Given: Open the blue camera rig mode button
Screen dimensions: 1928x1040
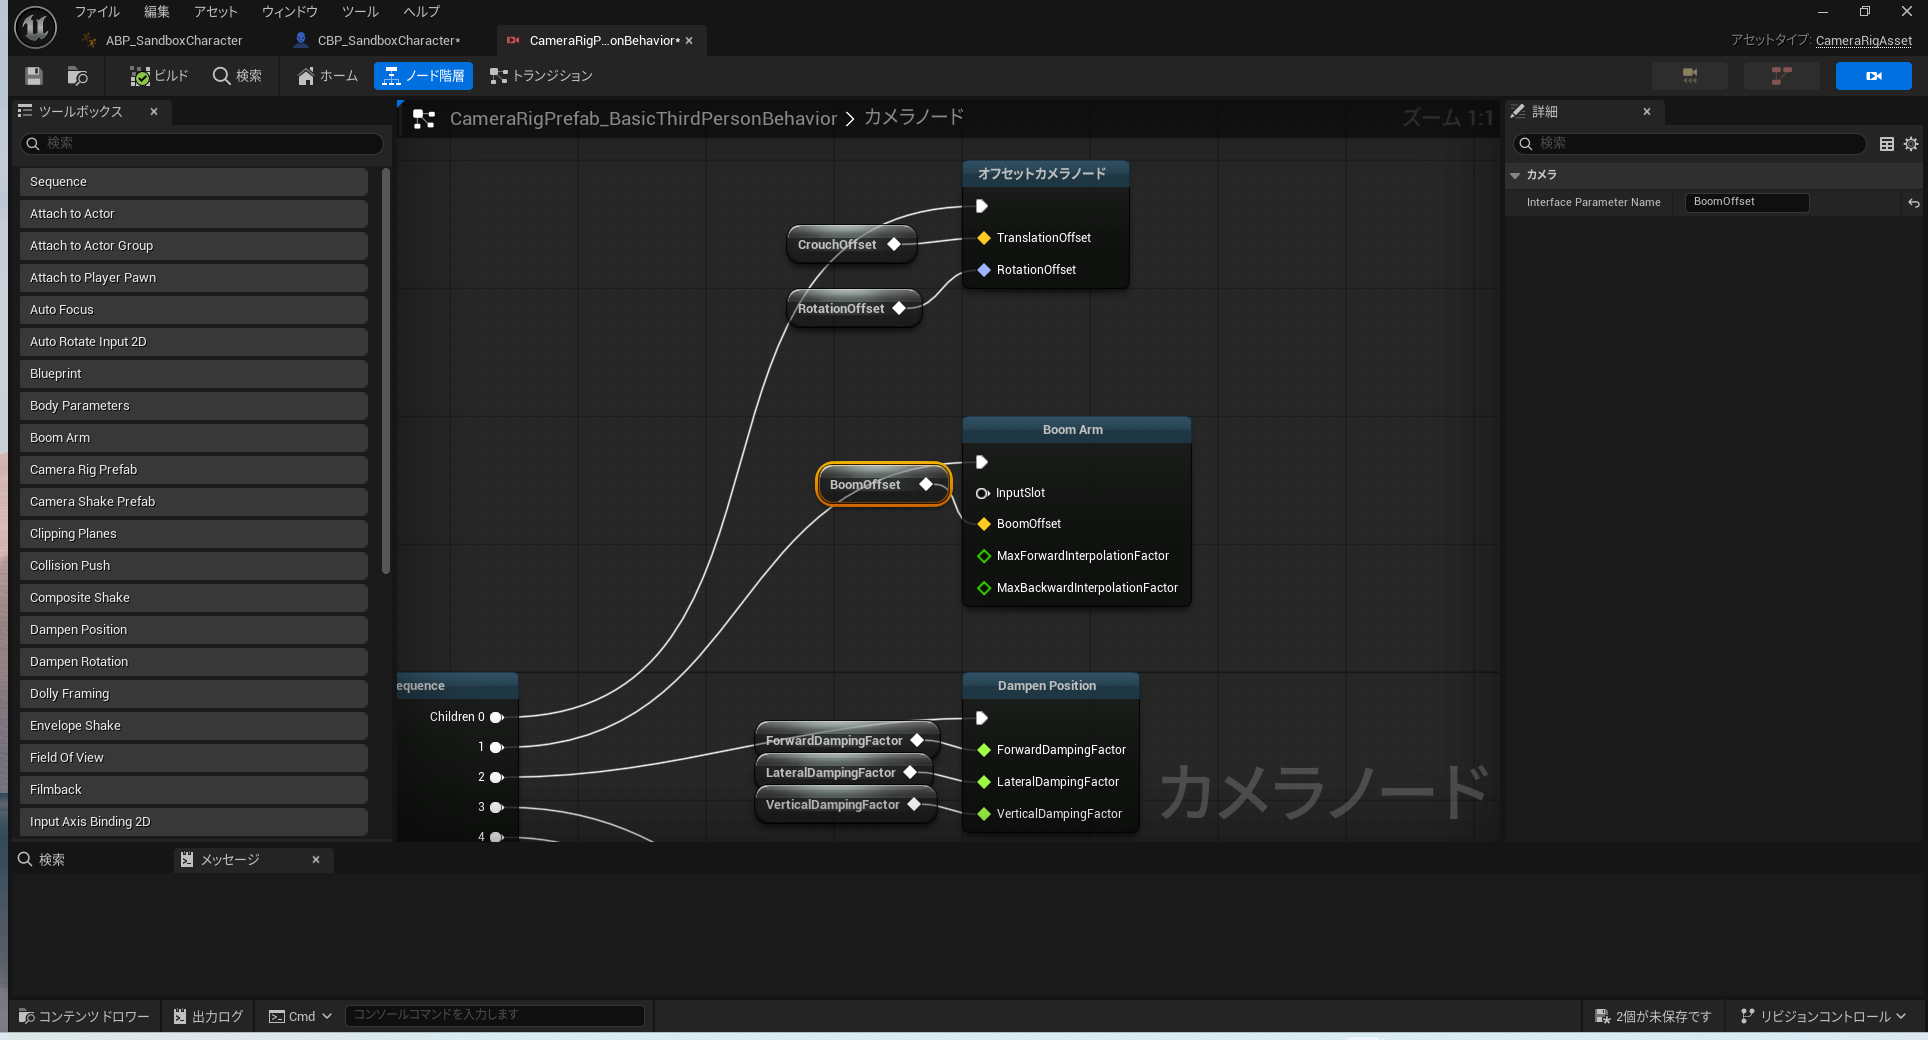Looking at the screenshot, I should coord(1872,76).
